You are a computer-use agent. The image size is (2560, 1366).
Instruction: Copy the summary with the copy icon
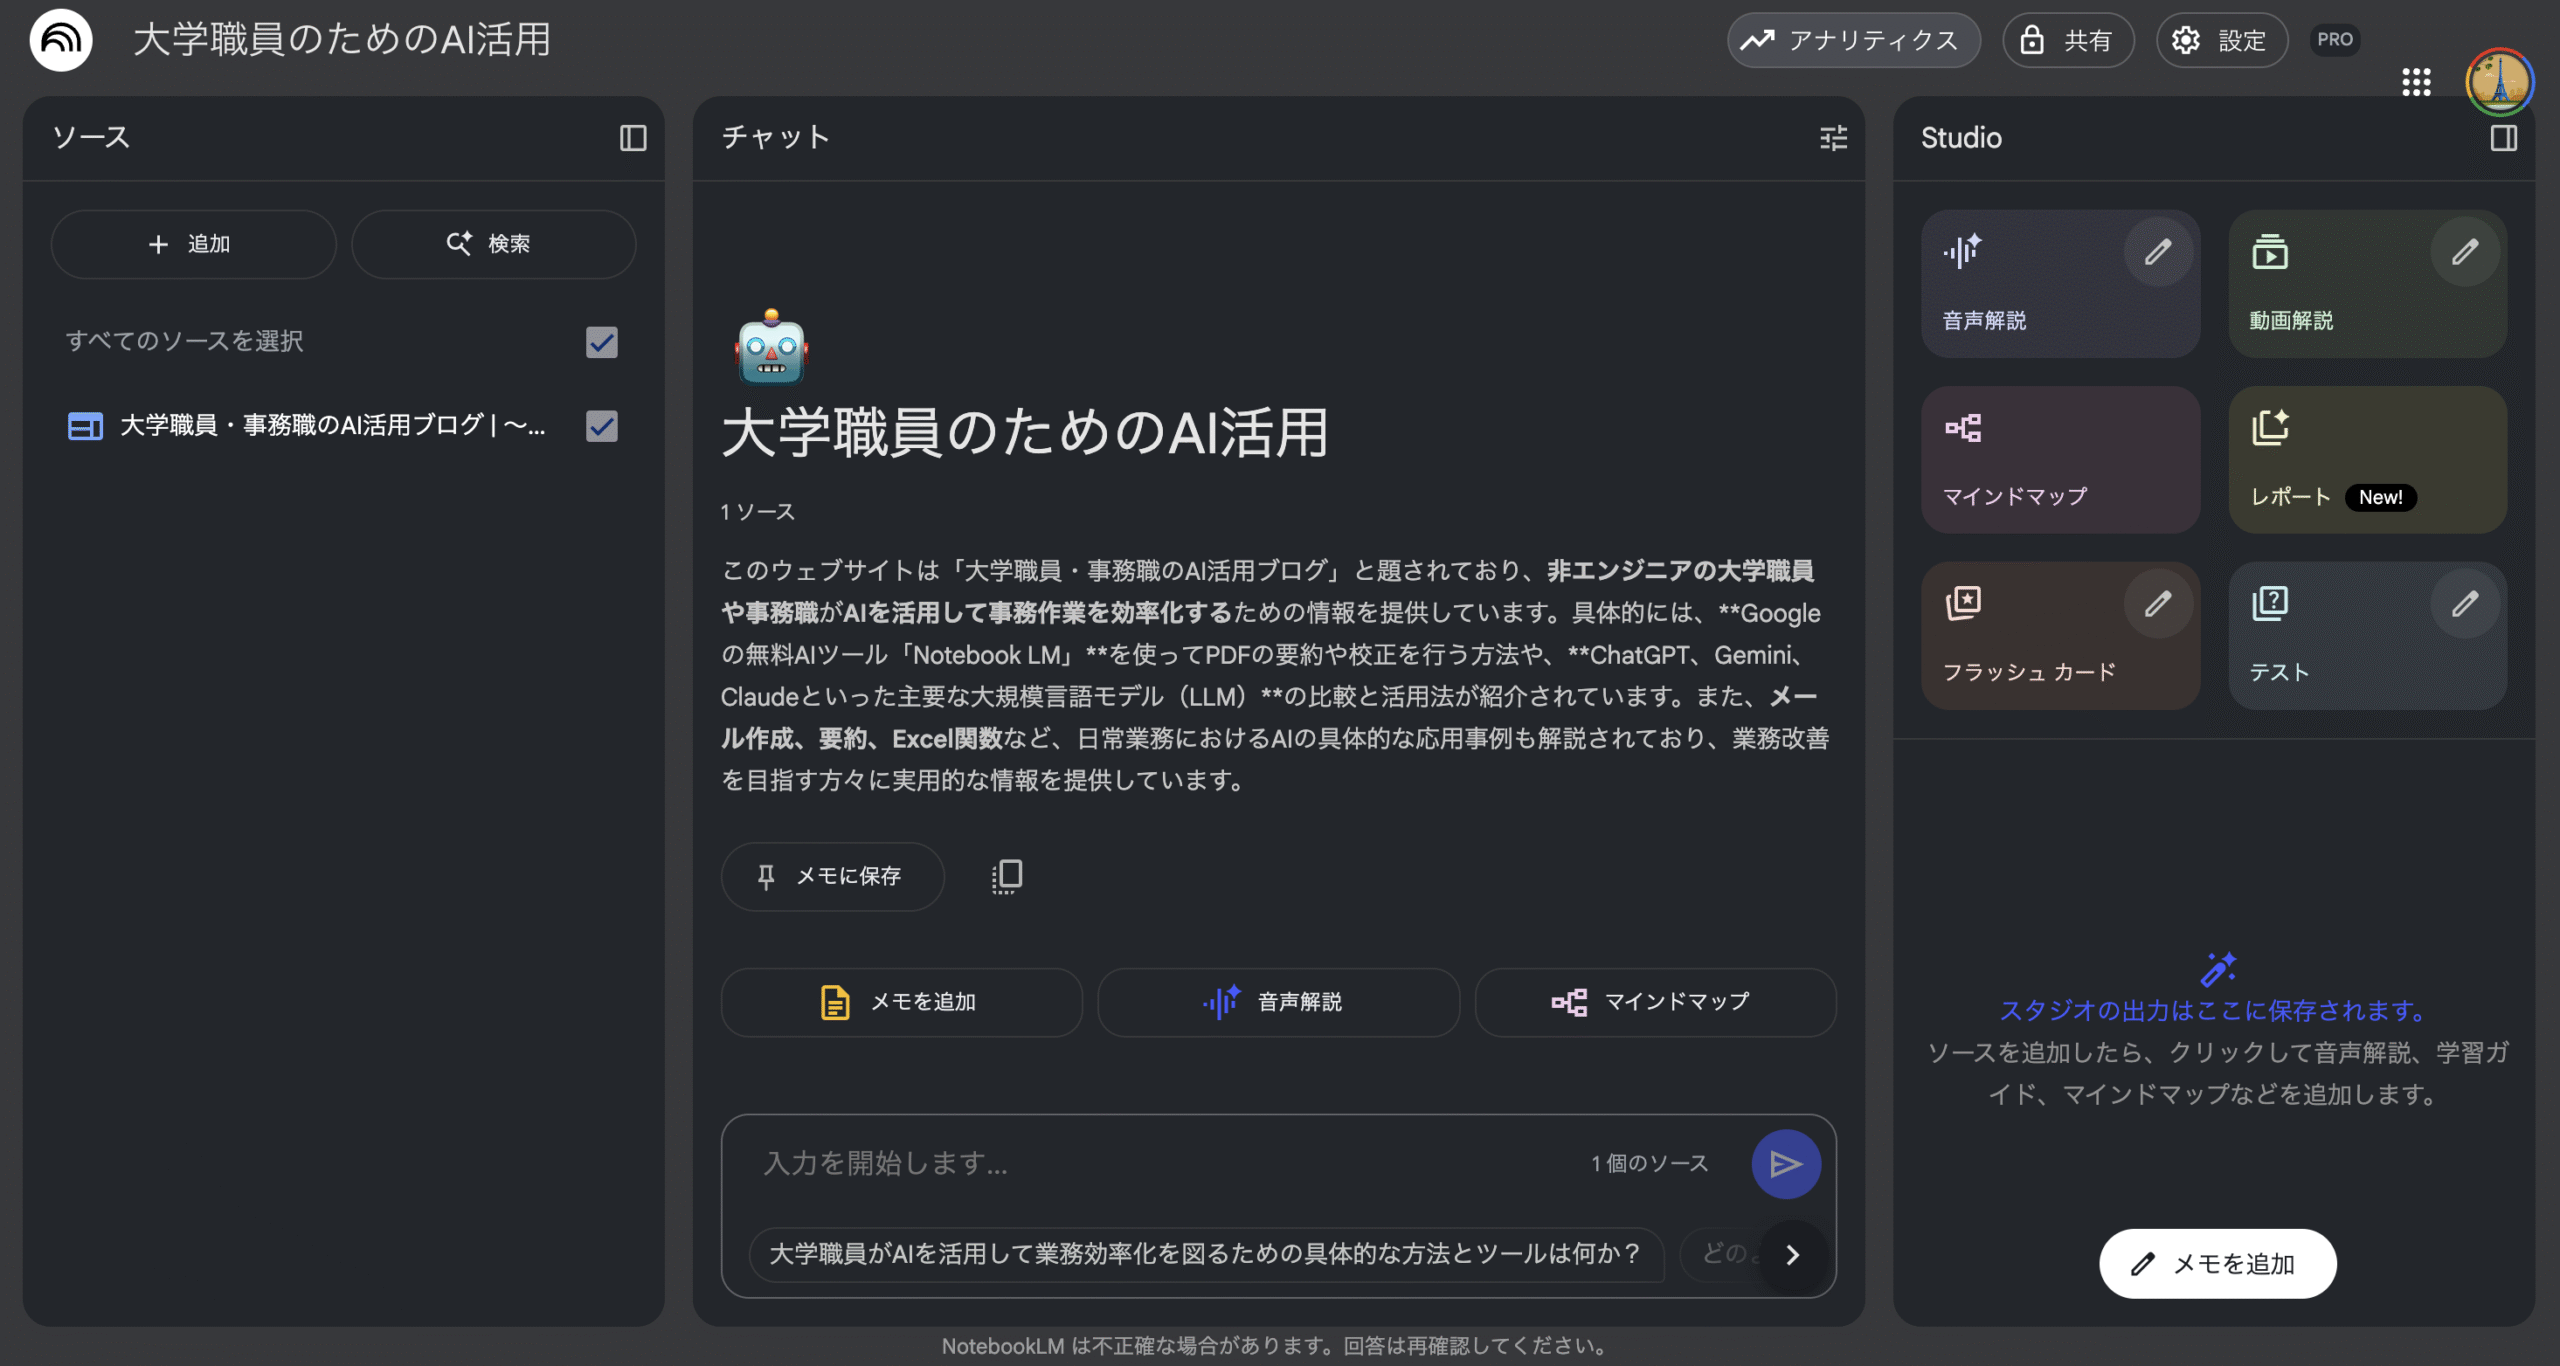point(1007,876)
